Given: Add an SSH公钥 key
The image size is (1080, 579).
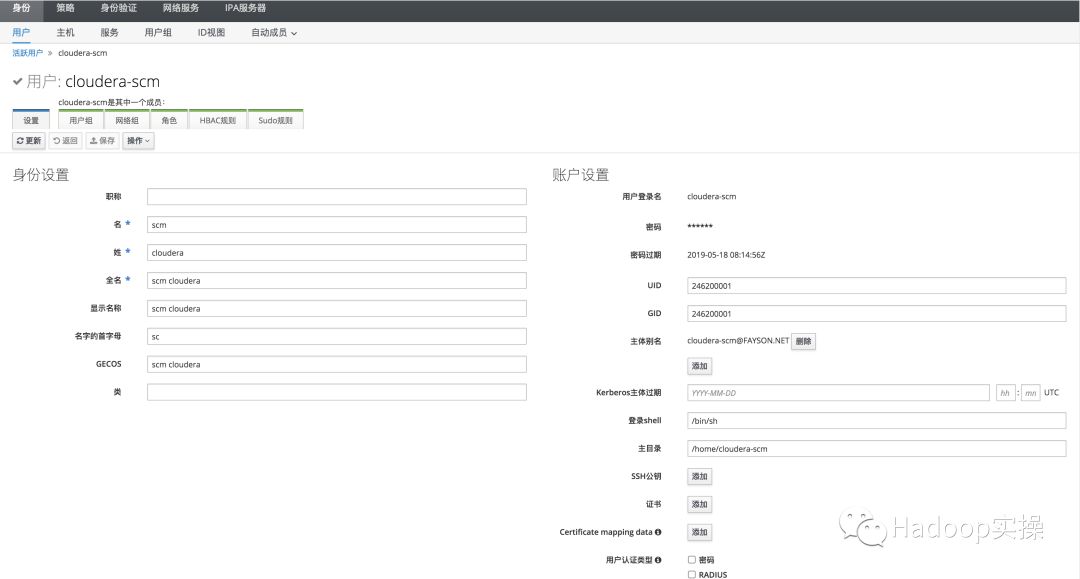Looking at the screenshot, I should [699, 476].
